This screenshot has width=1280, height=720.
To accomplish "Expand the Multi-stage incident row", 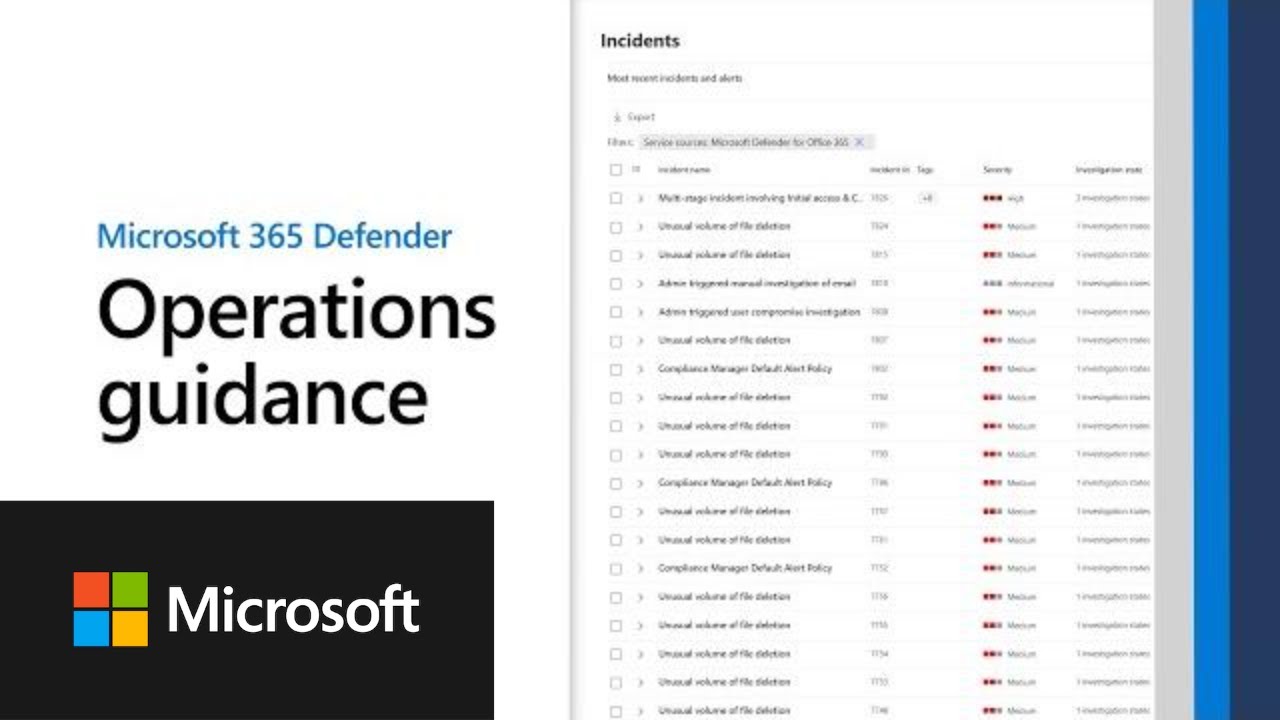I will click(x=640, y=198).
